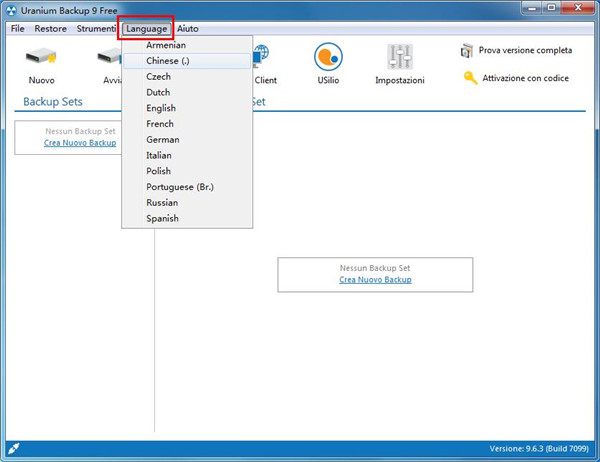Click the key icon for Attivazione

tap(470, 78)
